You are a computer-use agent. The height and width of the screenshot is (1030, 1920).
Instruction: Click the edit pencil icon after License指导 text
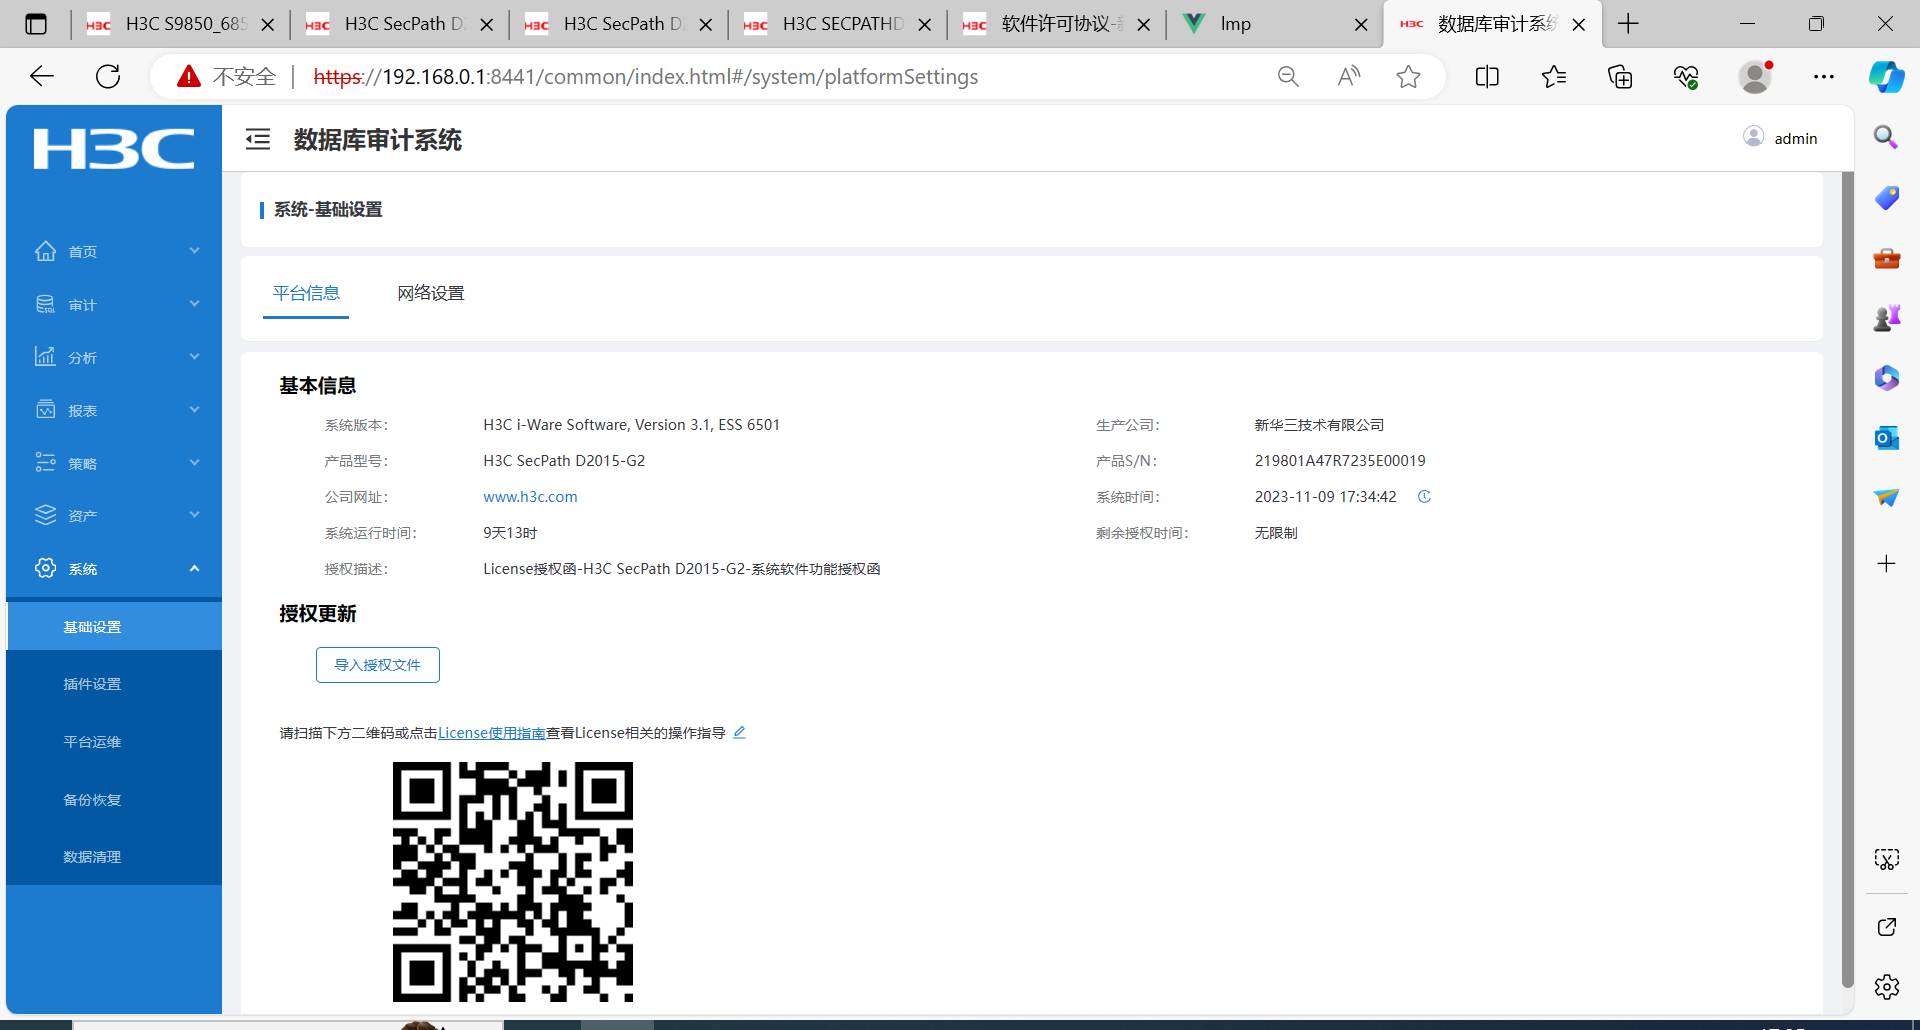pos(740,732)
